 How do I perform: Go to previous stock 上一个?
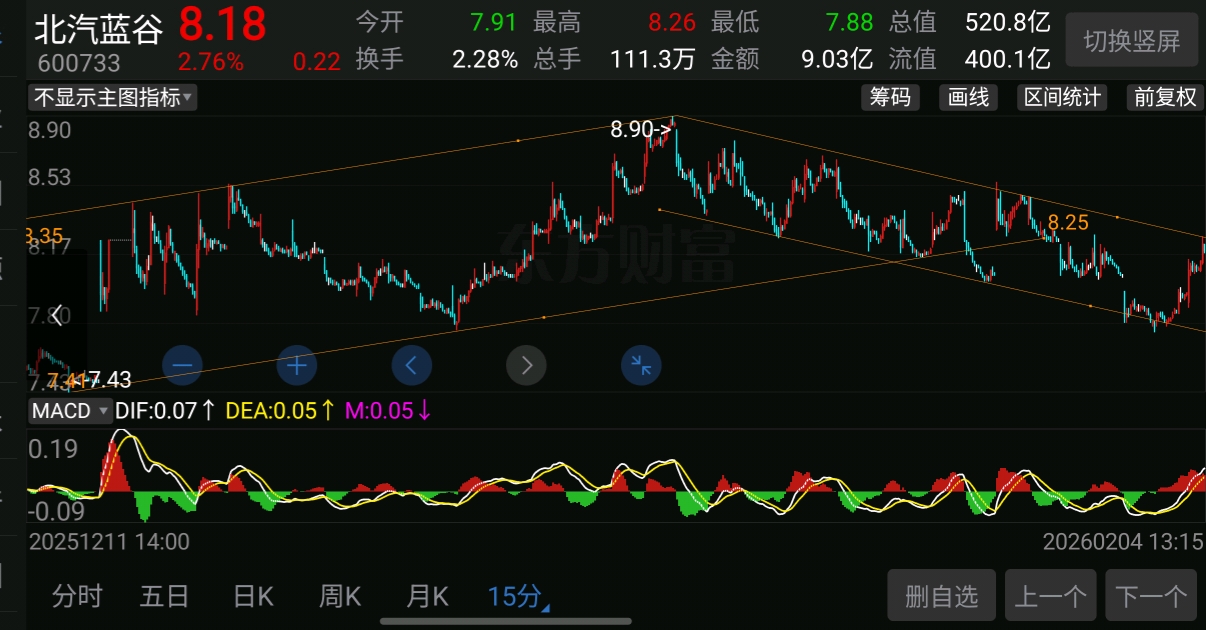1050,597
